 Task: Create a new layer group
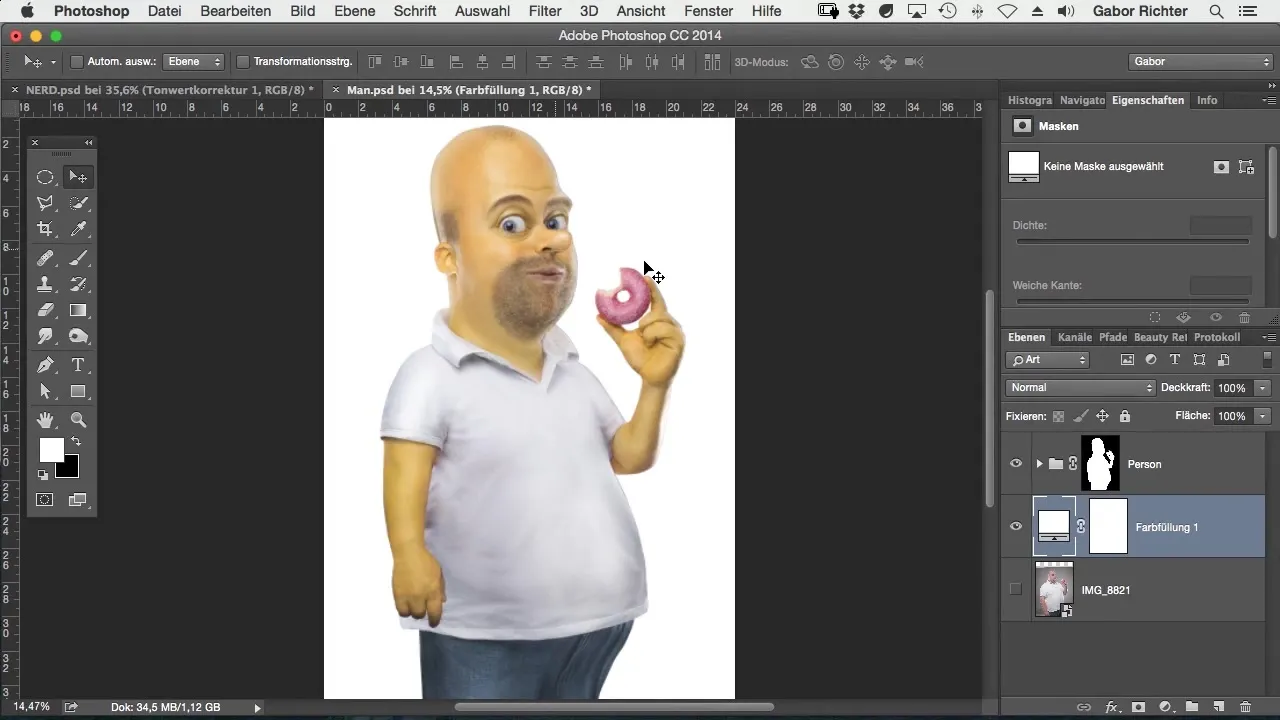click(x=1192, y=707)
